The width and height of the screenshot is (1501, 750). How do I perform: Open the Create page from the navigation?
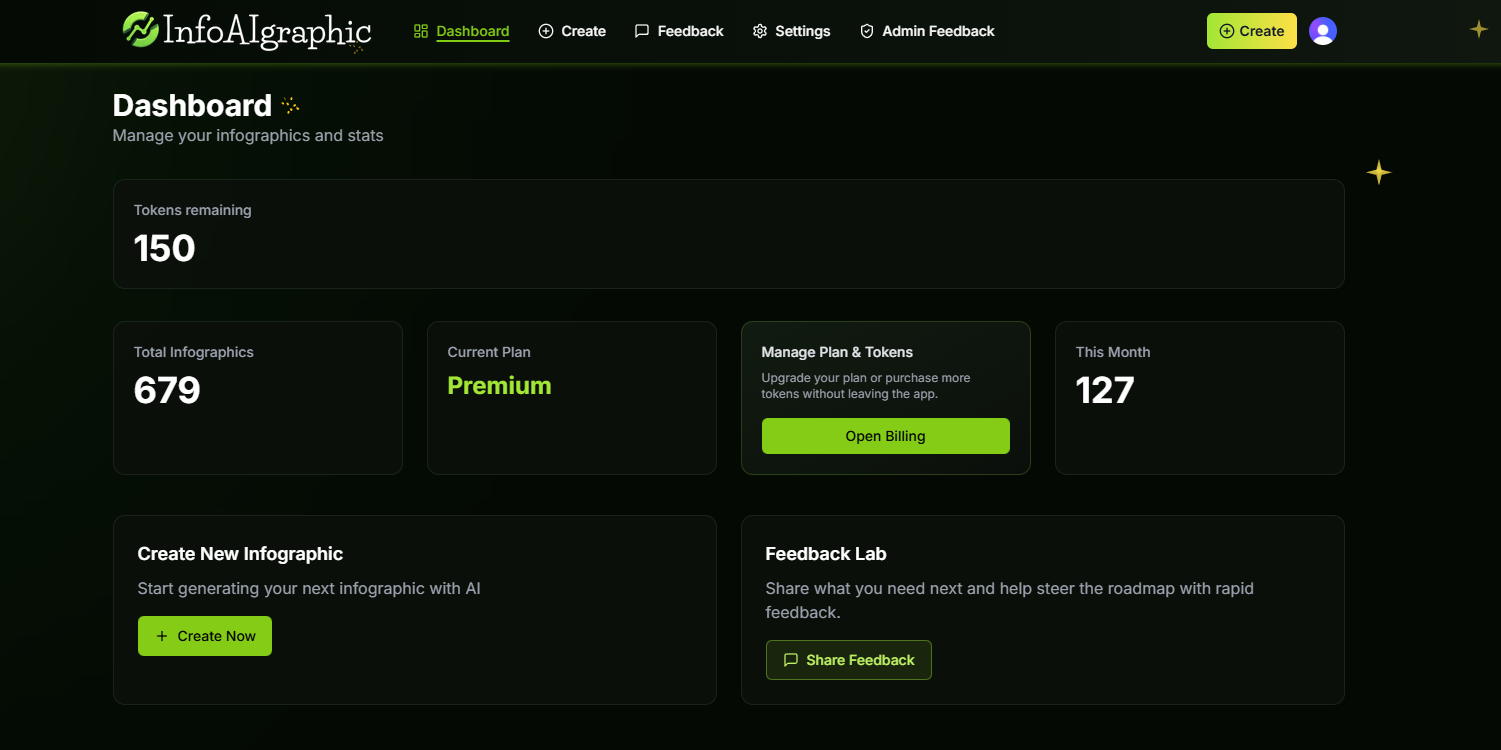pyautogui.click(x=582, y=31)
